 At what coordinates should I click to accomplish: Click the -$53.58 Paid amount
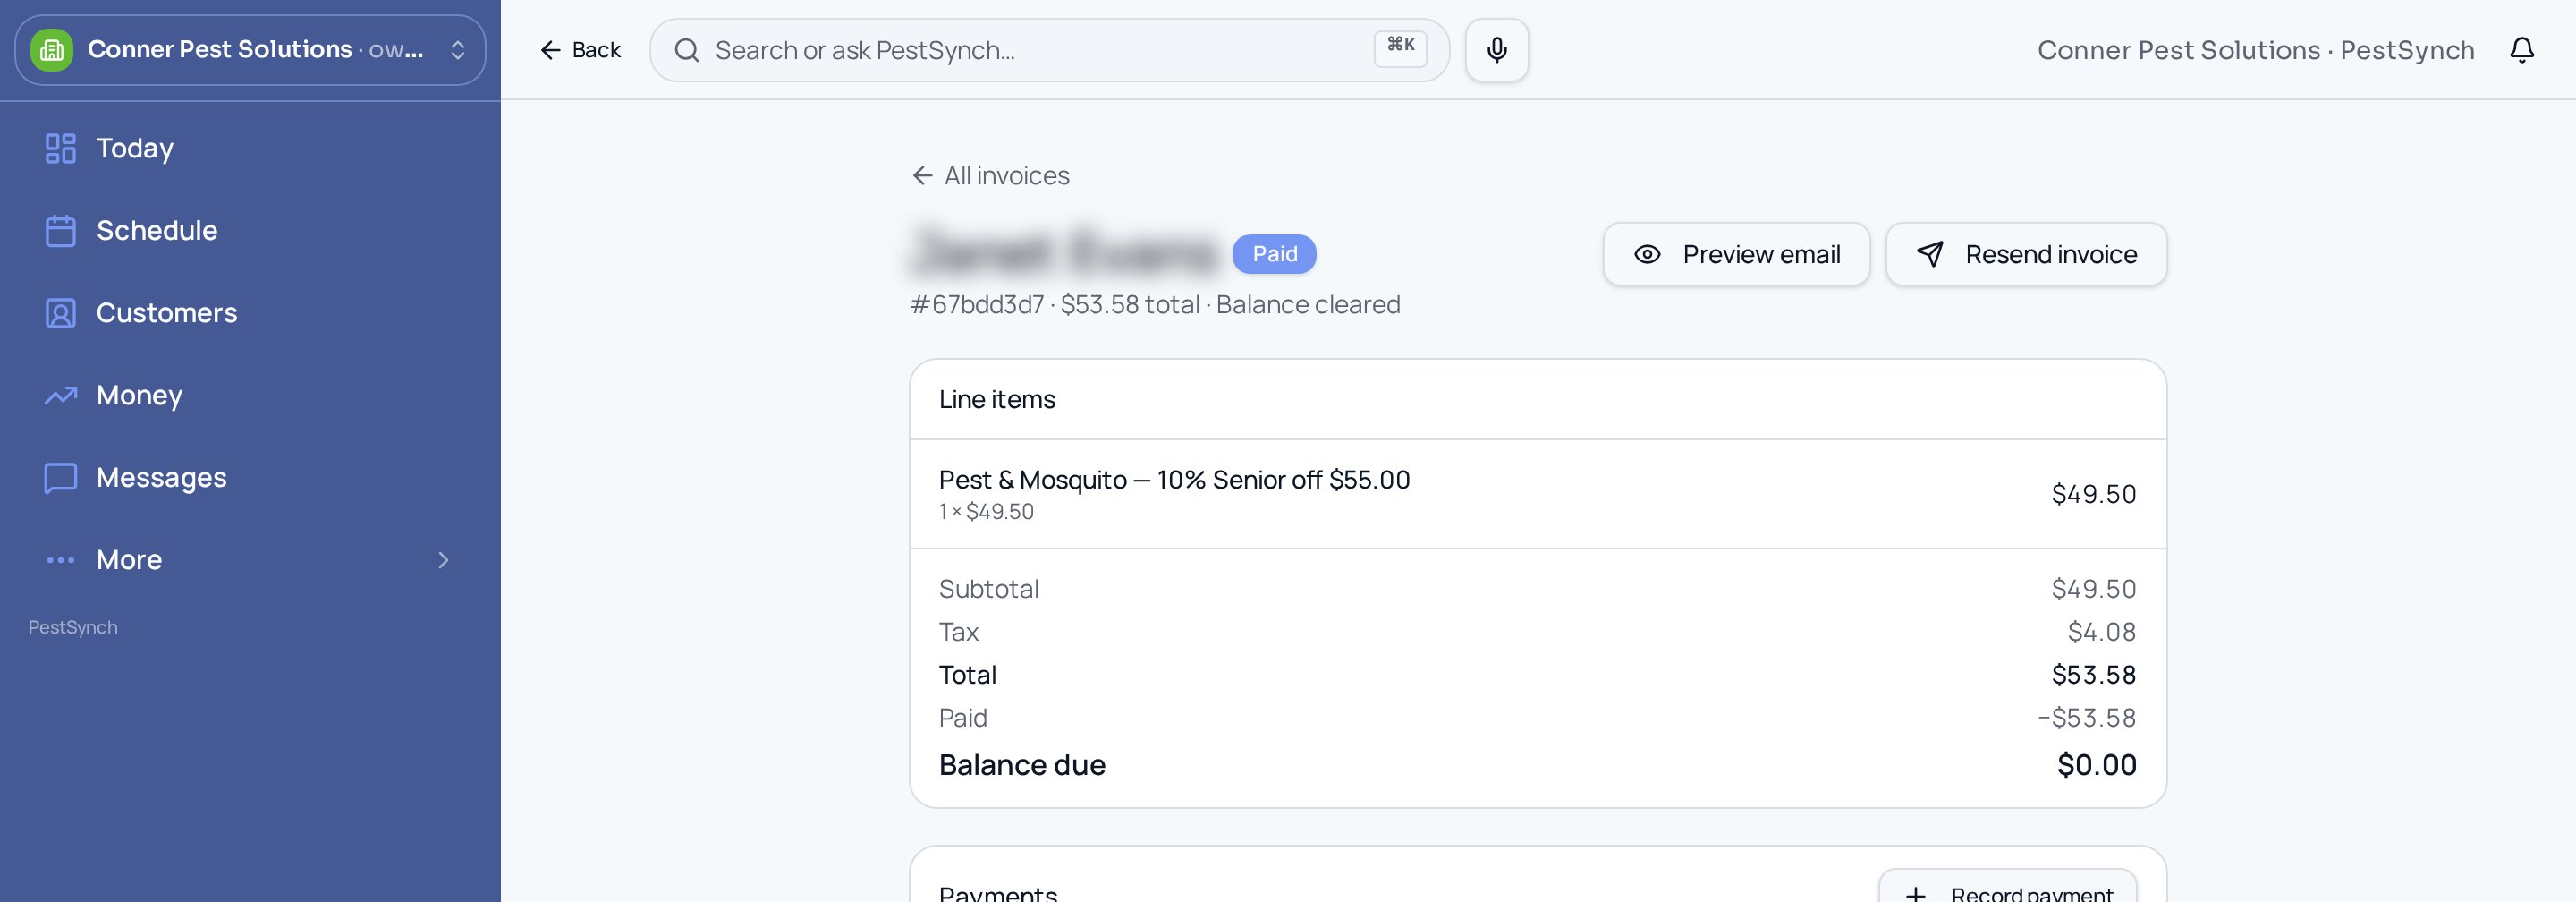[2087, 718]
